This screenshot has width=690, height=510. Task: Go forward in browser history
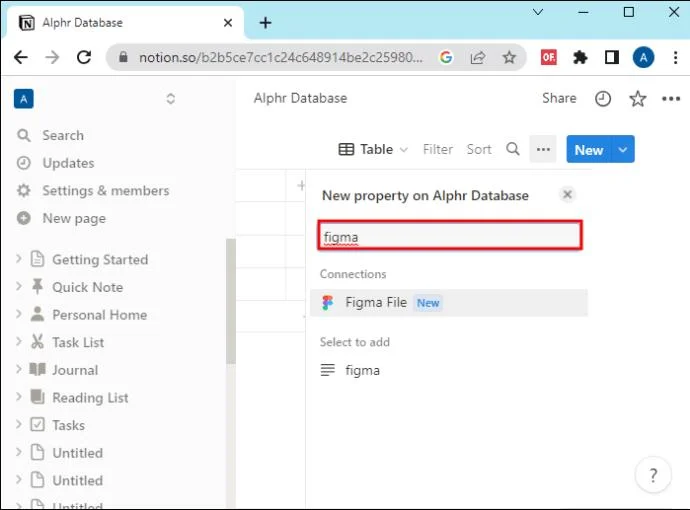click(52, 57)
